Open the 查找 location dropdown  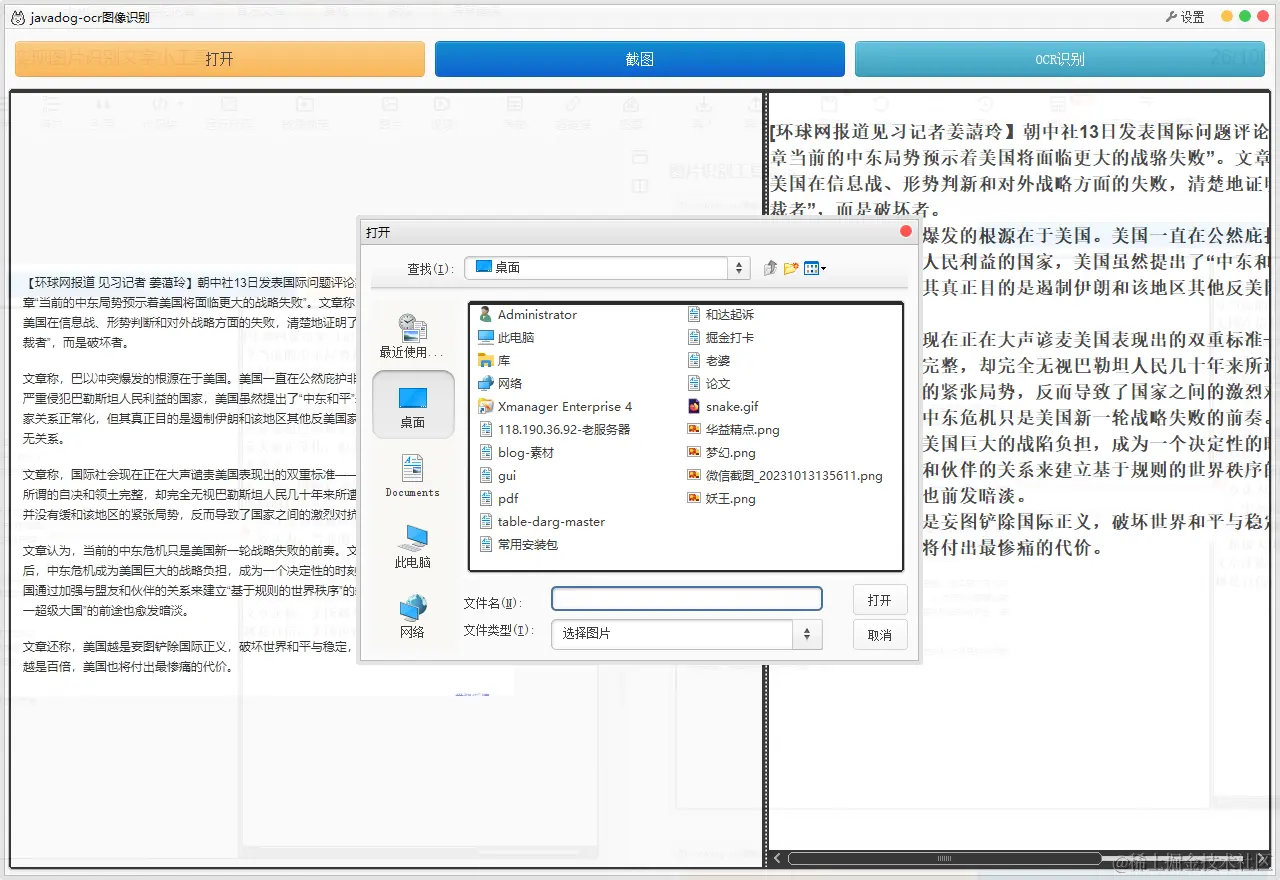point(738,268)
